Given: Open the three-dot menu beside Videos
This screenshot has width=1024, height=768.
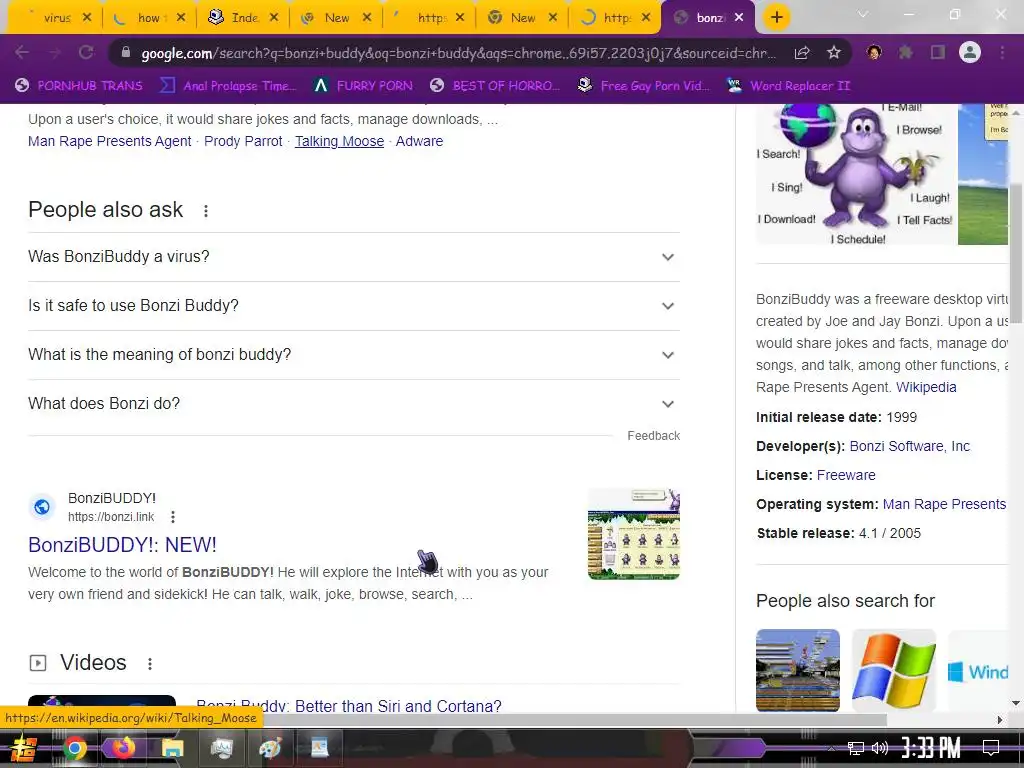Looking at the screenshot, I should pyautogui.click(x=150, y=664).
